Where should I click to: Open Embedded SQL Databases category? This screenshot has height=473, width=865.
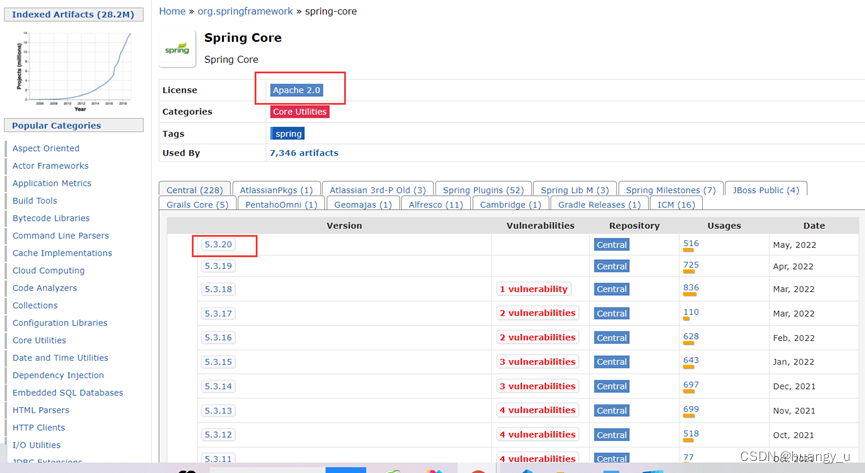click(x=68, y=392)
